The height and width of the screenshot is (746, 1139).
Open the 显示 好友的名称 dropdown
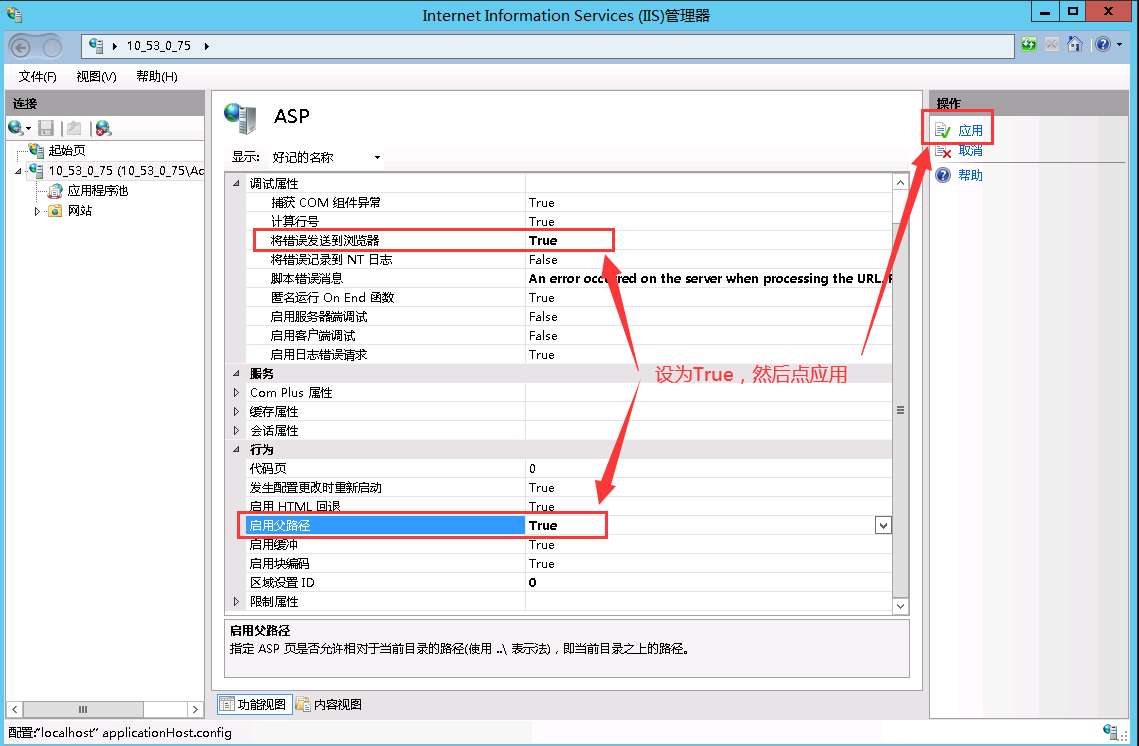click(x=377, y=157)
